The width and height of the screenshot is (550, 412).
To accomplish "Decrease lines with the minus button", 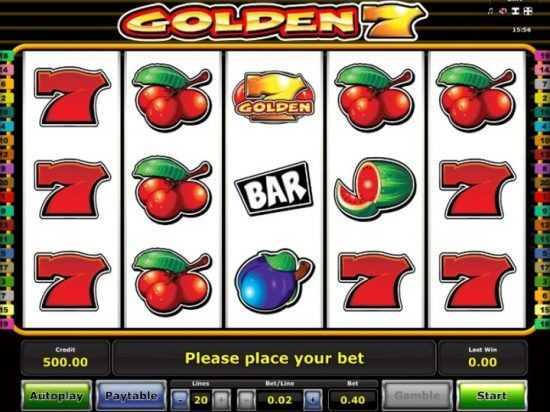I will pos(181,399).
